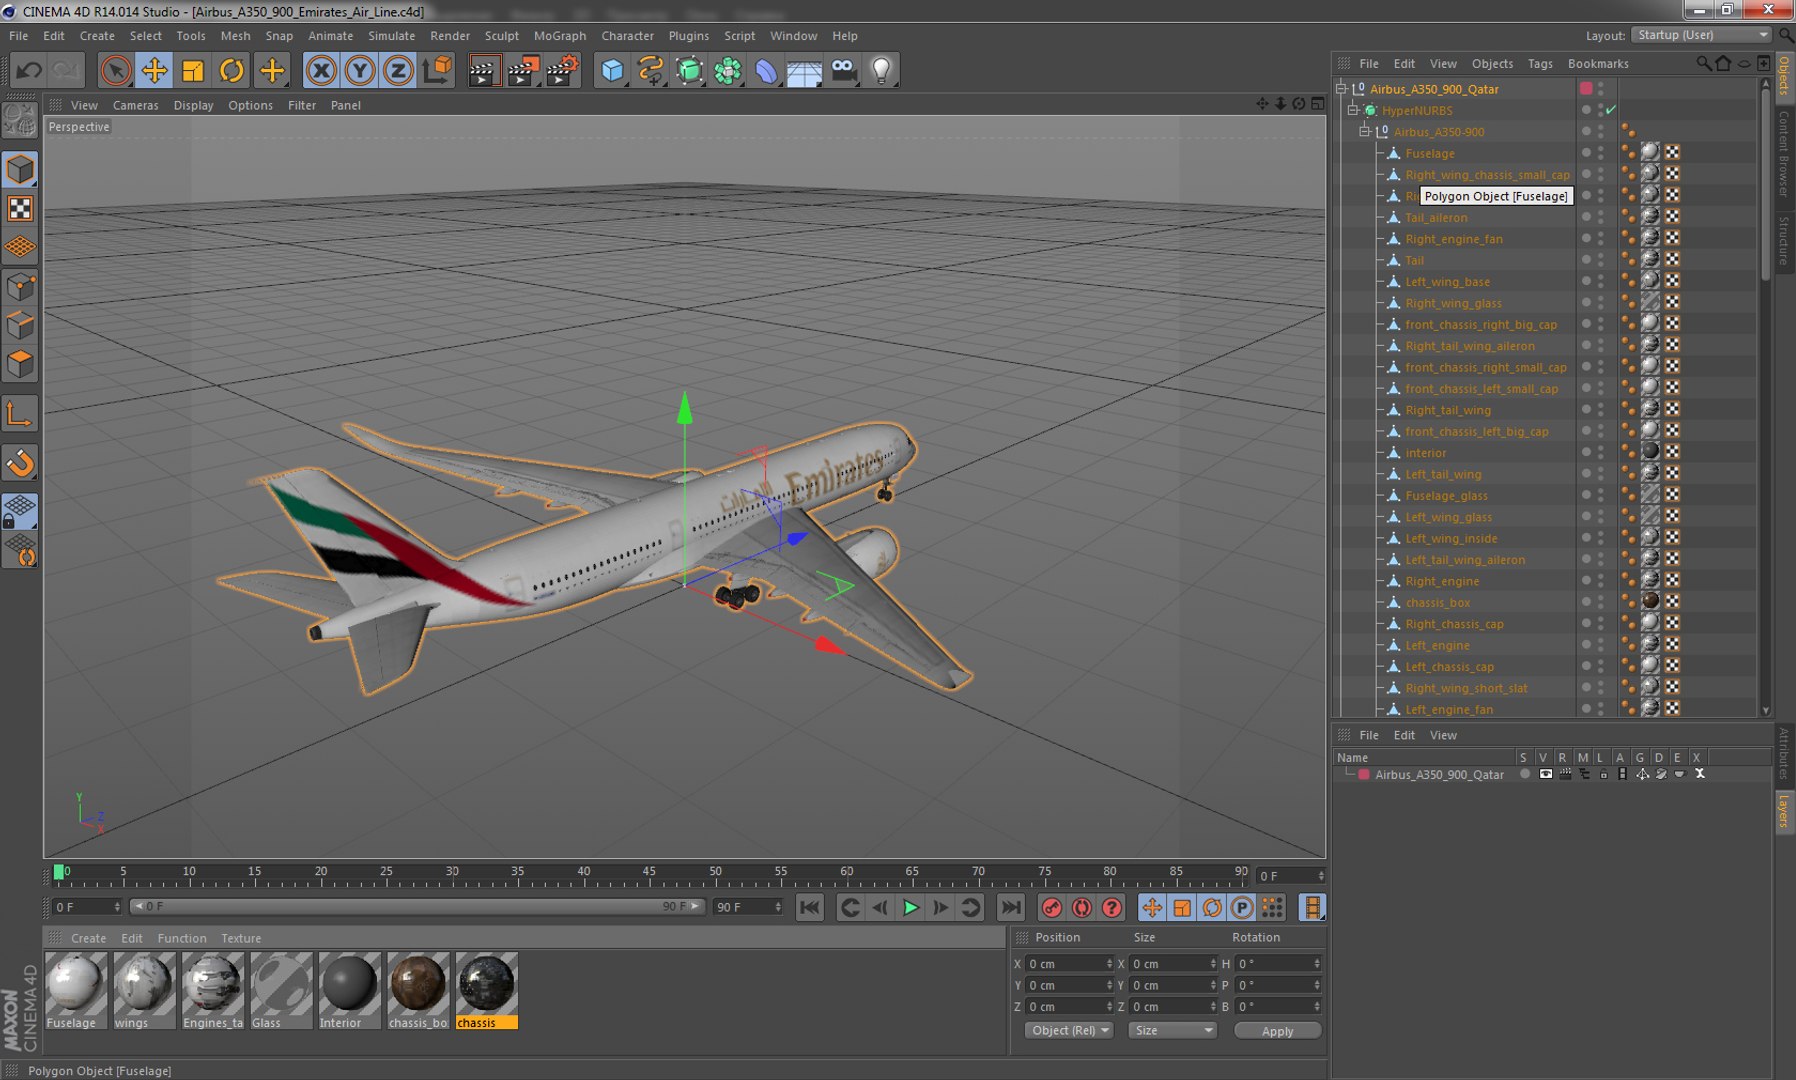Viewport: 1796px width, 1080px height.
Task: Select the Fuselage material thumbnail
Action: 76,984
